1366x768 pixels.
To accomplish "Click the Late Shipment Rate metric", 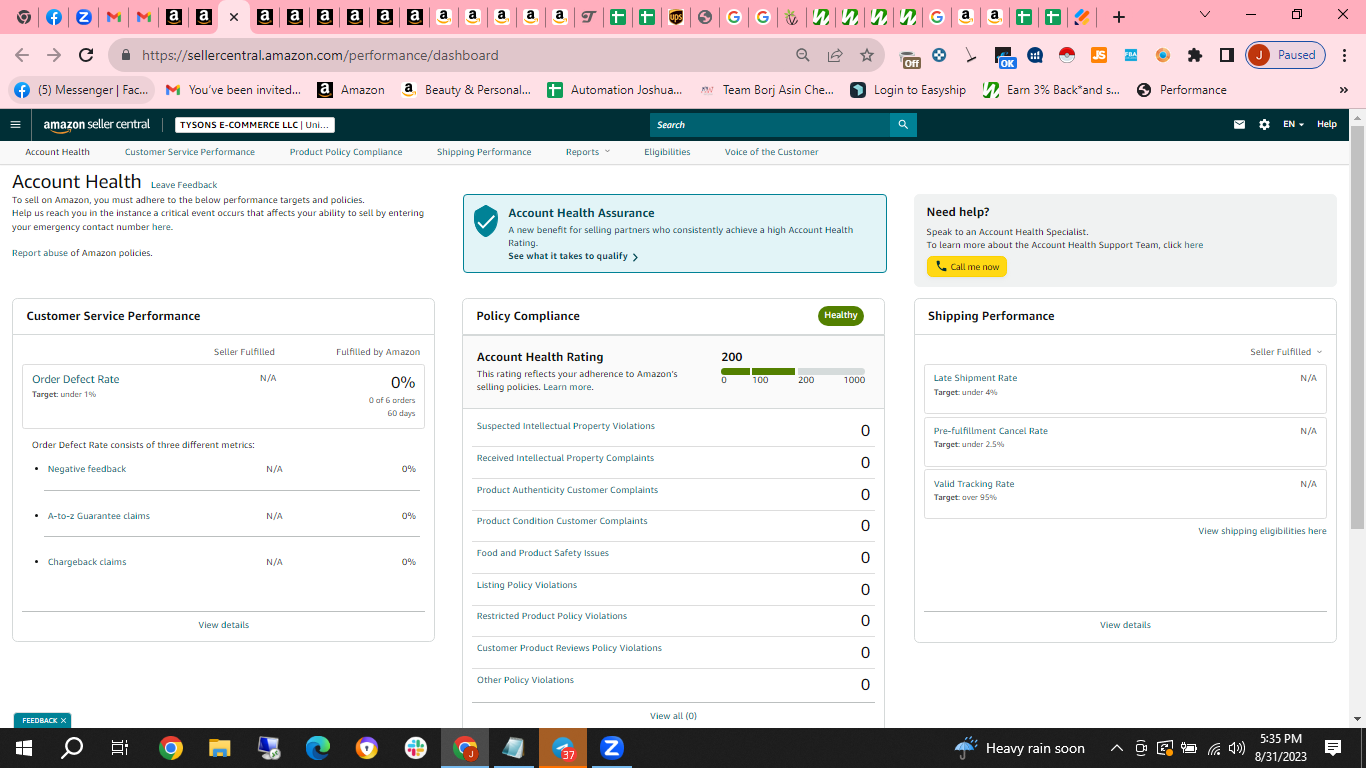I will pos(1125,389).
